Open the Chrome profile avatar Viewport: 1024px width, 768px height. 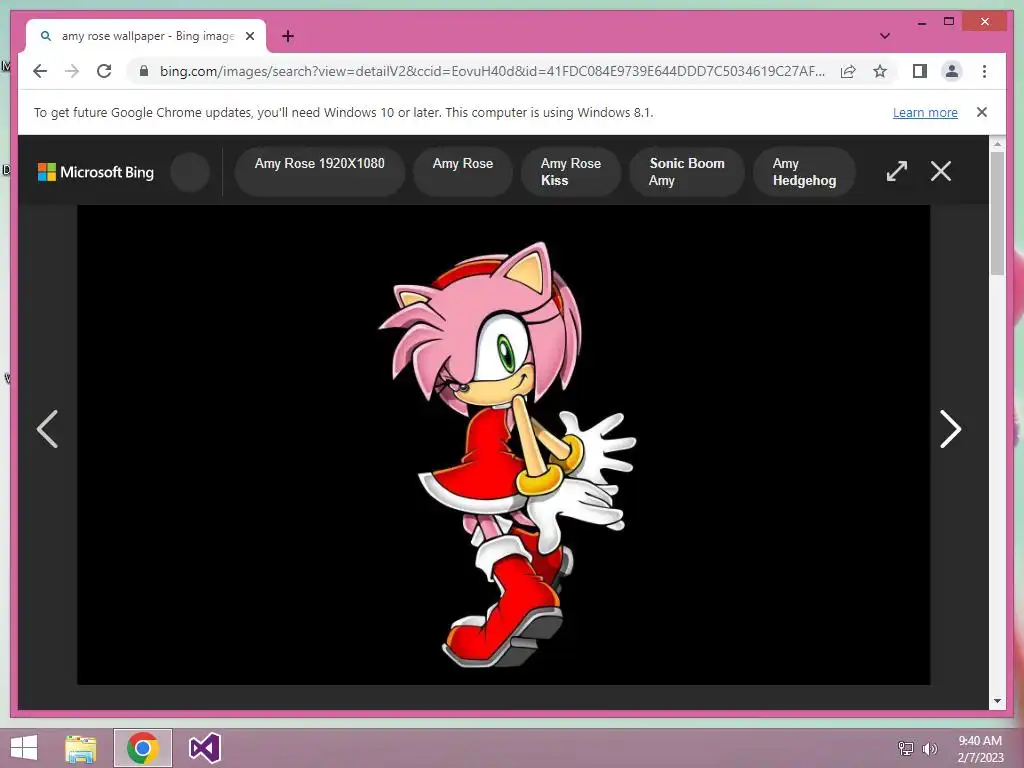[x=952, y=71]
